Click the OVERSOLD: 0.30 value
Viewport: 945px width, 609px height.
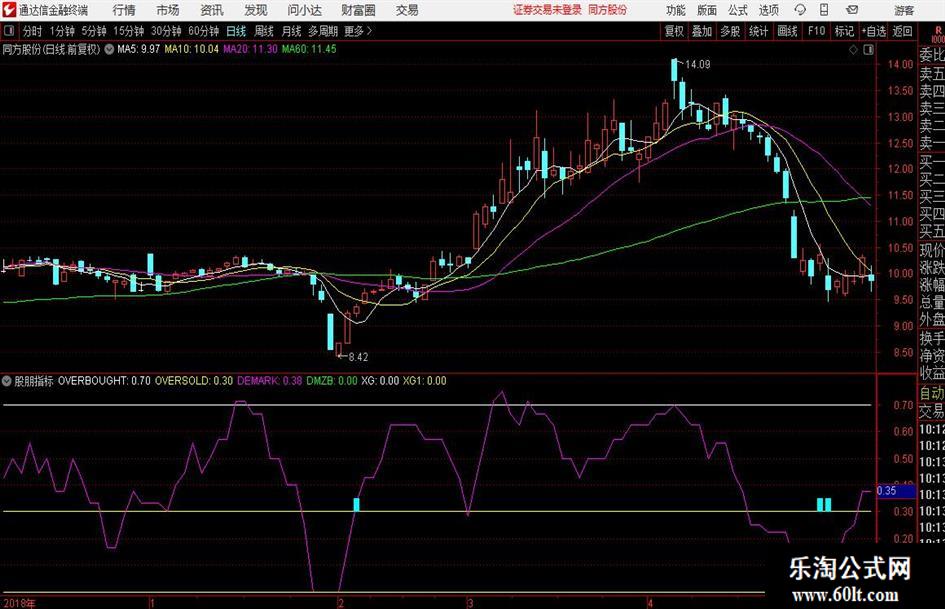[x=194, y=381]
